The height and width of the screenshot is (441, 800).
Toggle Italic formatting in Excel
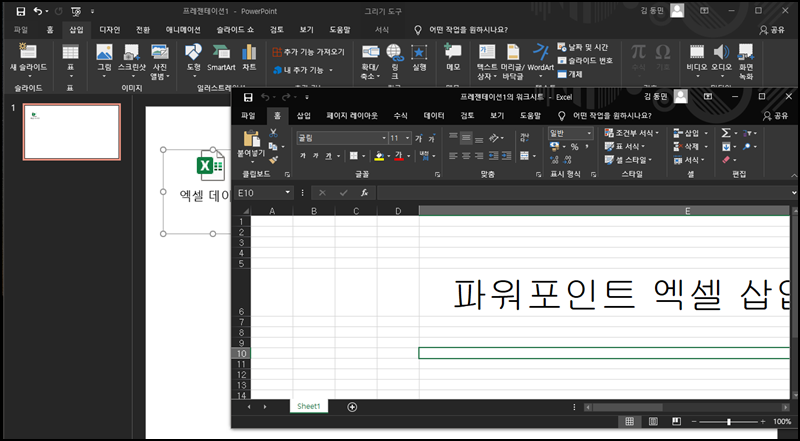click(x=316, y=156)
